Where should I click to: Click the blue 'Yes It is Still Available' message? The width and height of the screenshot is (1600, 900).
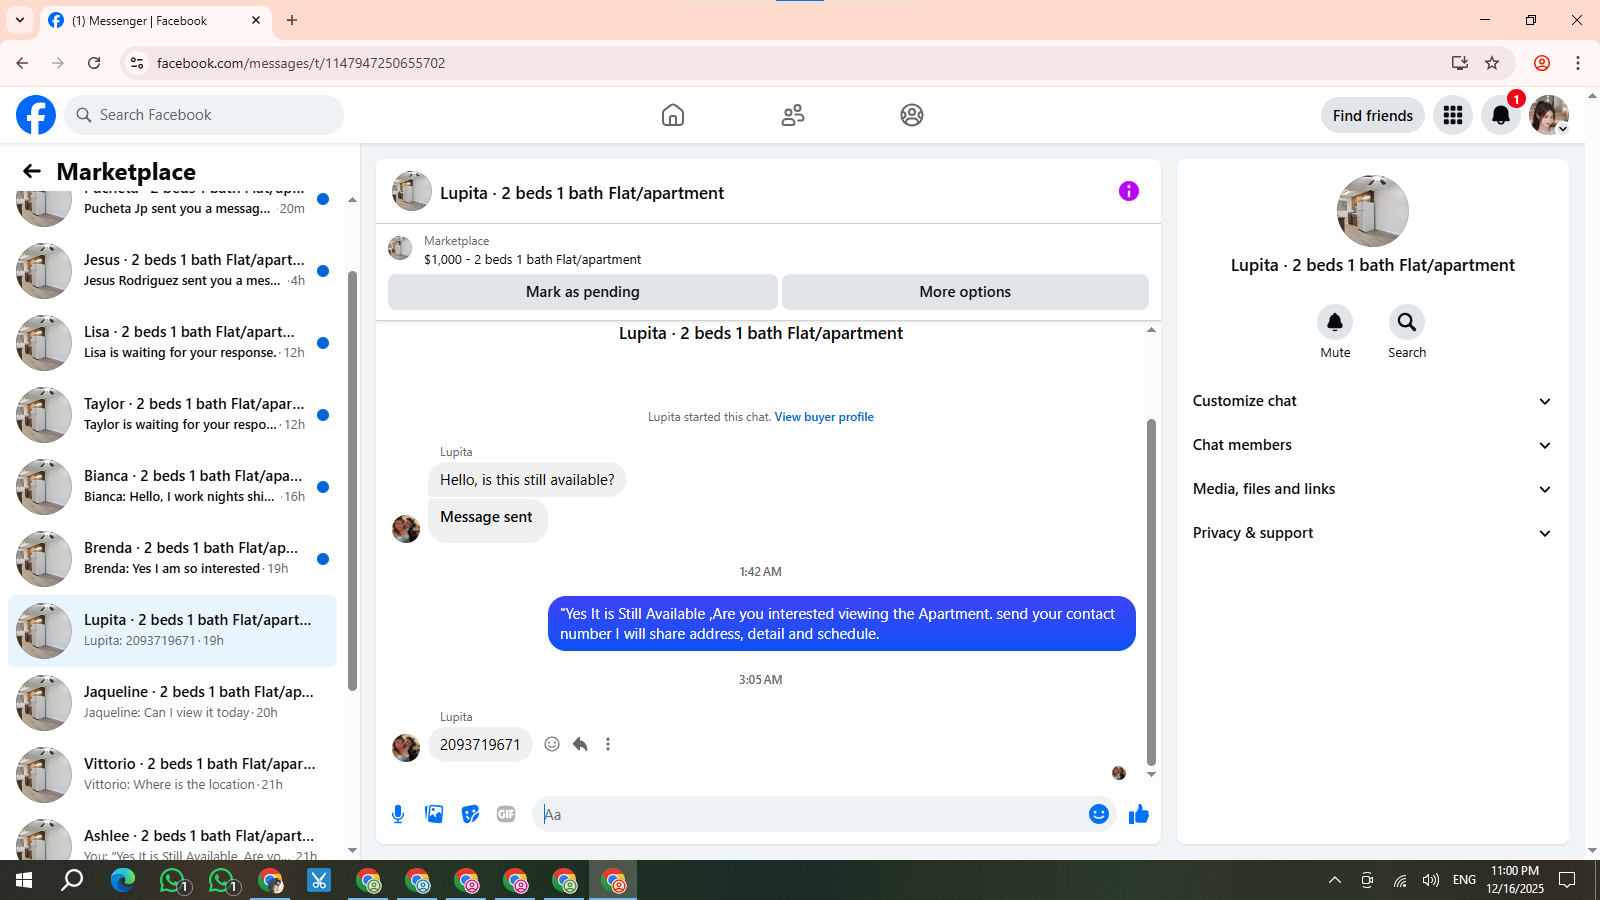point(842,624)
